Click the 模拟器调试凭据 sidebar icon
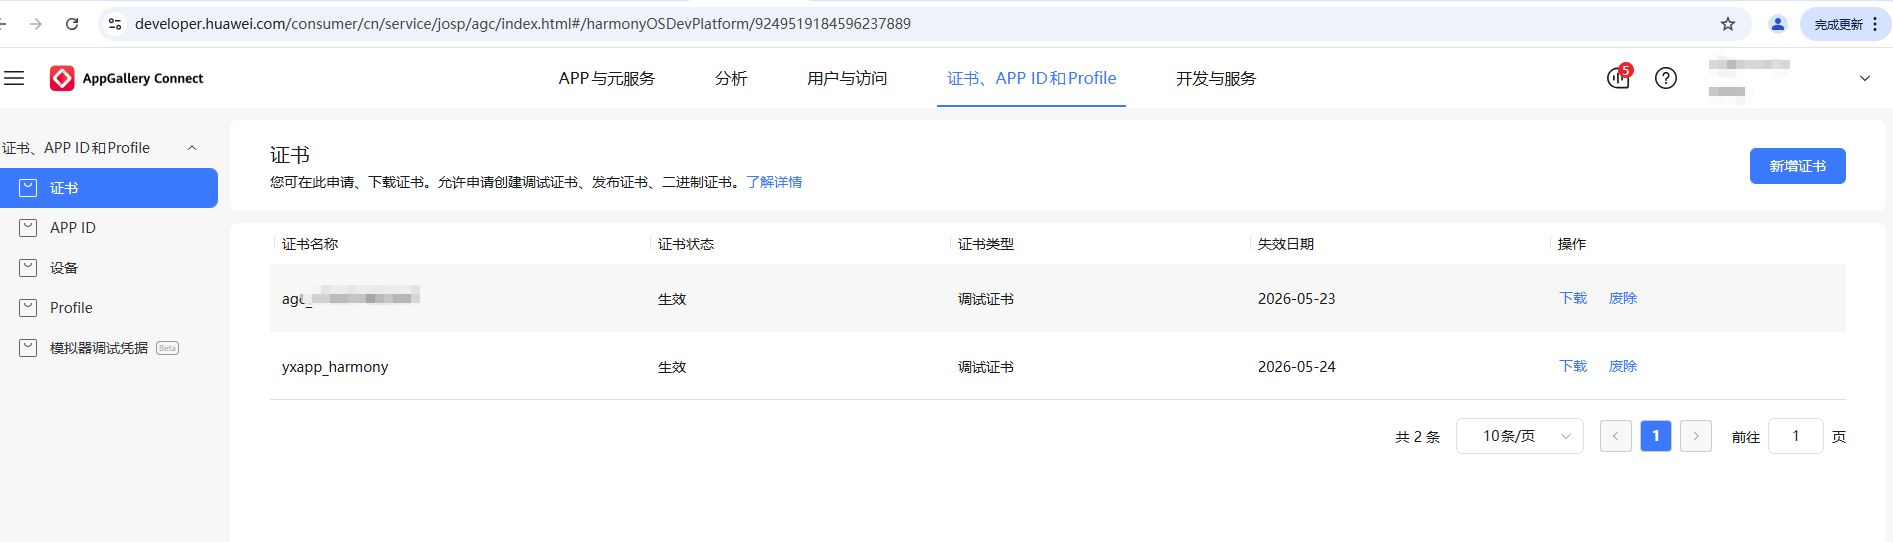Screen dimensions: 1893x542 pyautogui.click(x=28, y=348)
